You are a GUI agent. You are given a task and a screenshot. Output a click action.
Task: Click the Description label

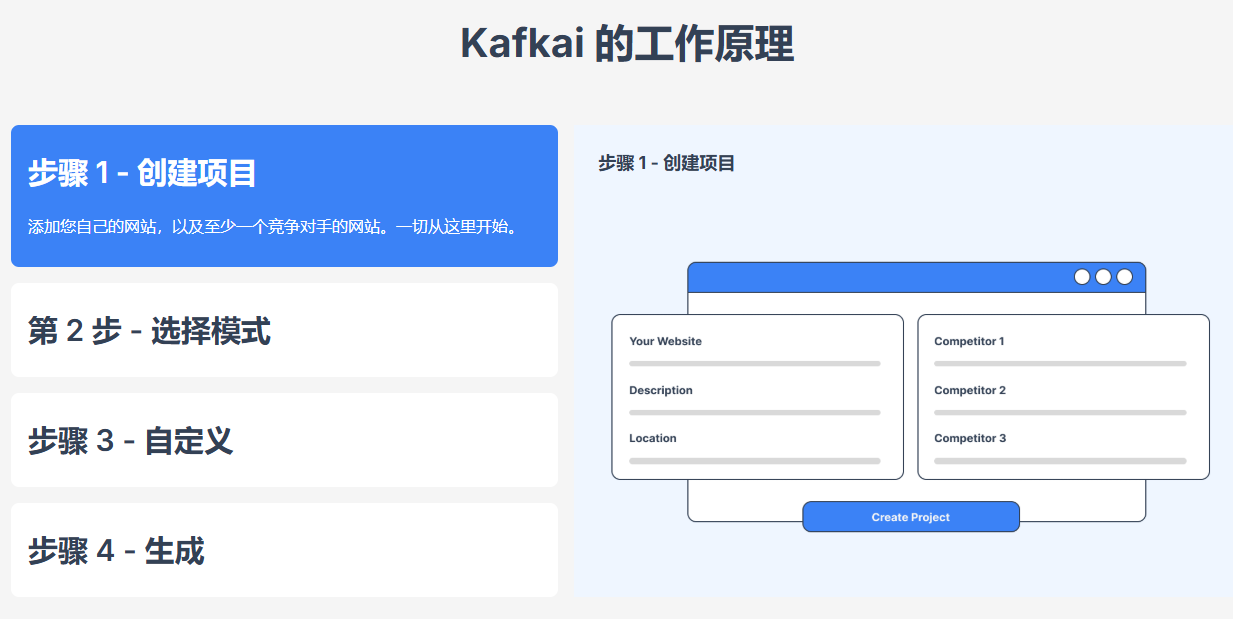pos(661,391)
